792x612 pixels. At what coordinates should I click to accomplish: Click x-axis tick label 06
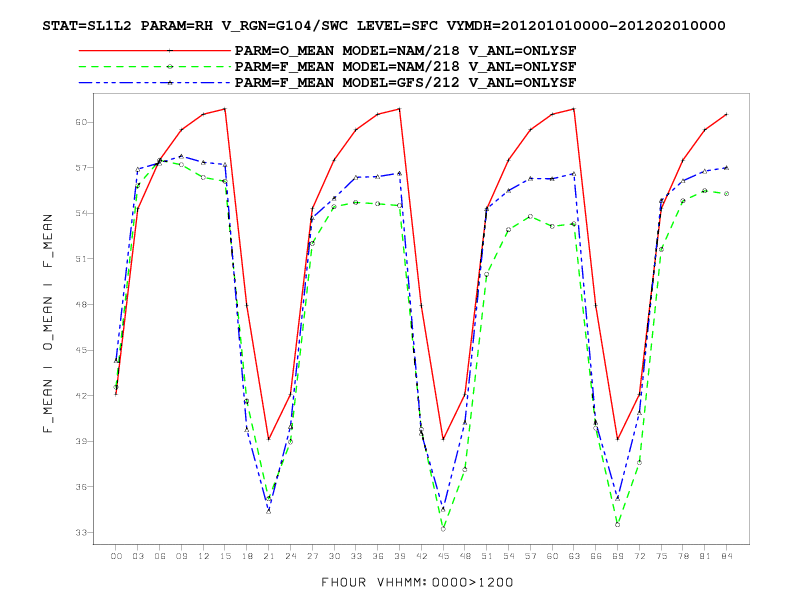coord(160,556)
